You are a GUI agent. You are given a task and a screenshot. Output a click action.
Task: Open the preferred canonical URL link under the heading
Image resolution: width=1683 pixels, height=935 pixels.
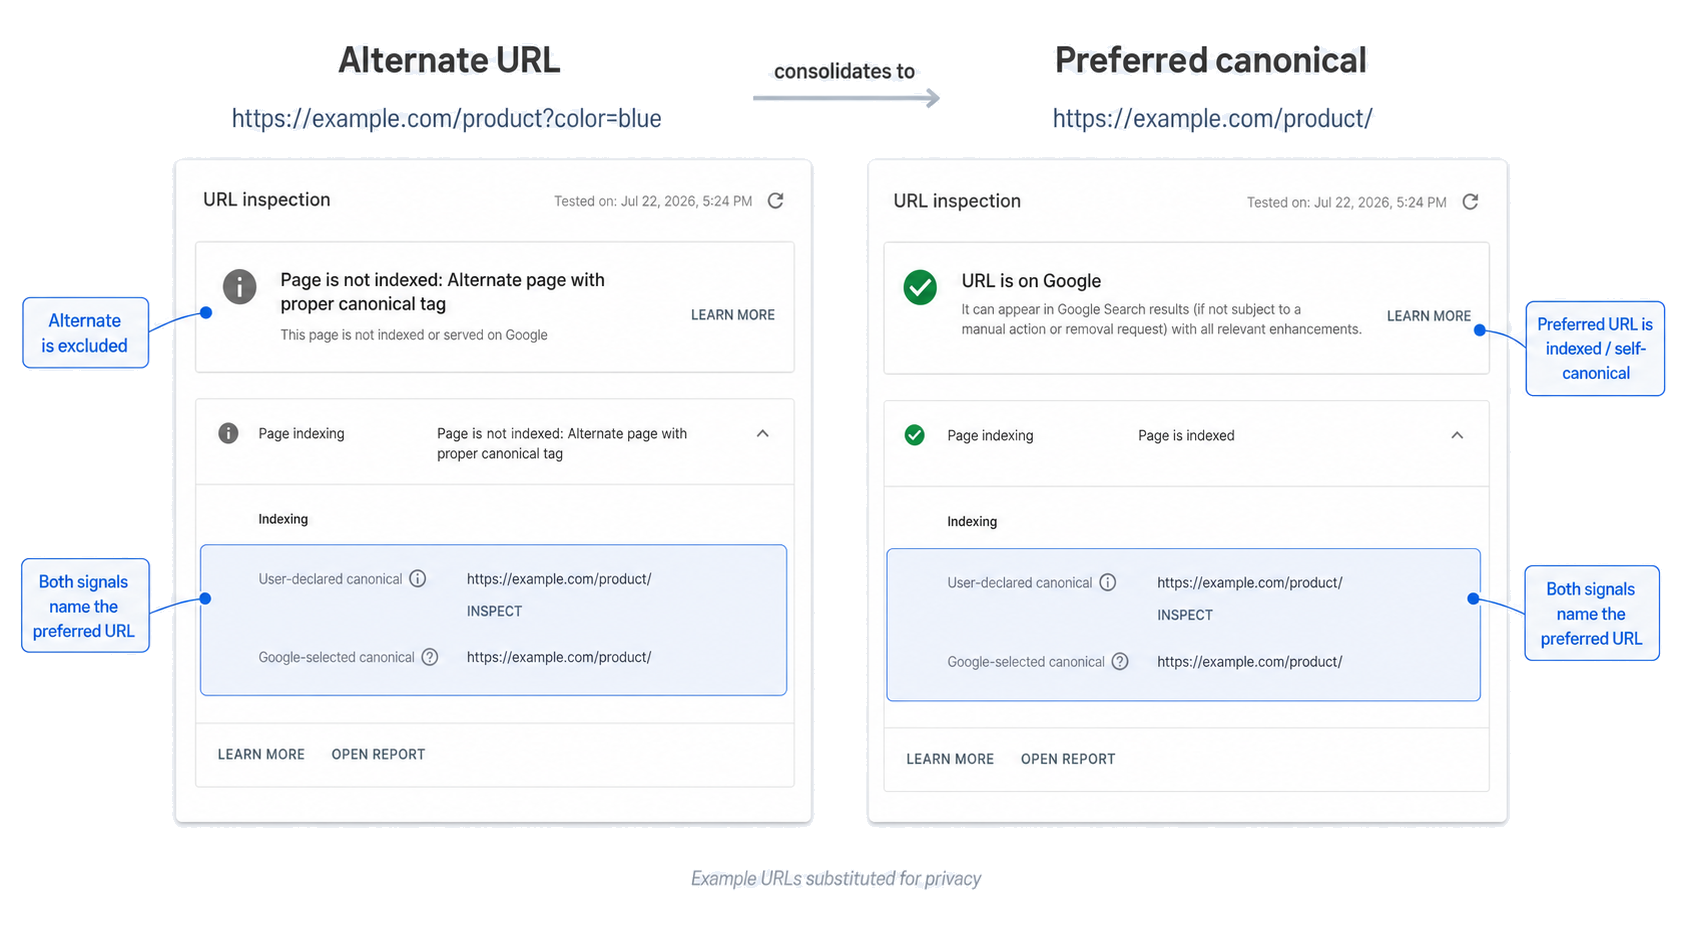tap(1212, 119)
